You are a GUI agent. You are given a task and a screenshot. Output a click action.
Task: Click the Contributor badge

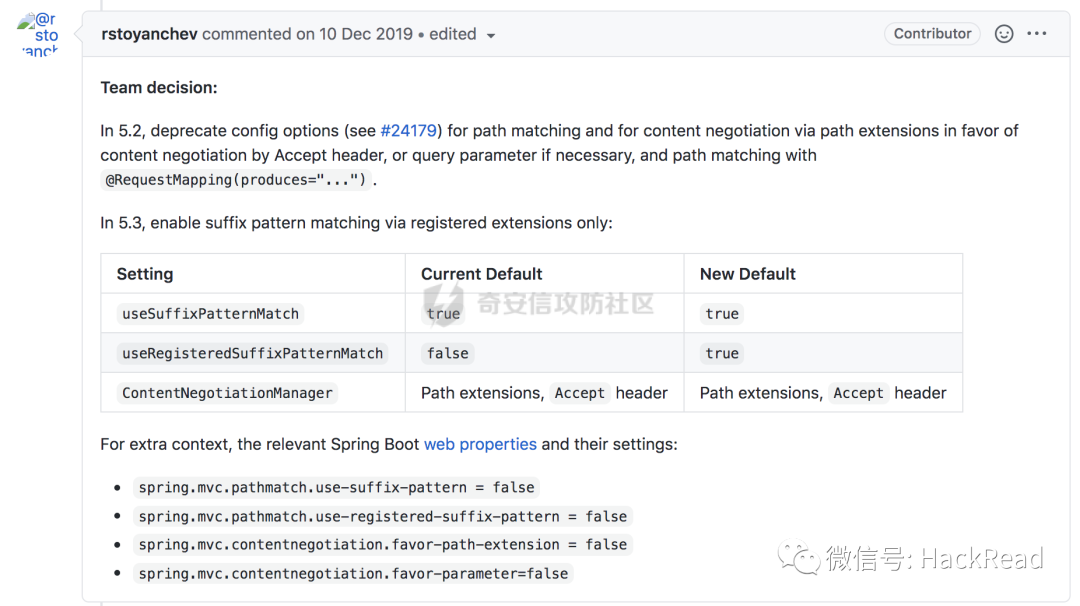coord(932,34)
